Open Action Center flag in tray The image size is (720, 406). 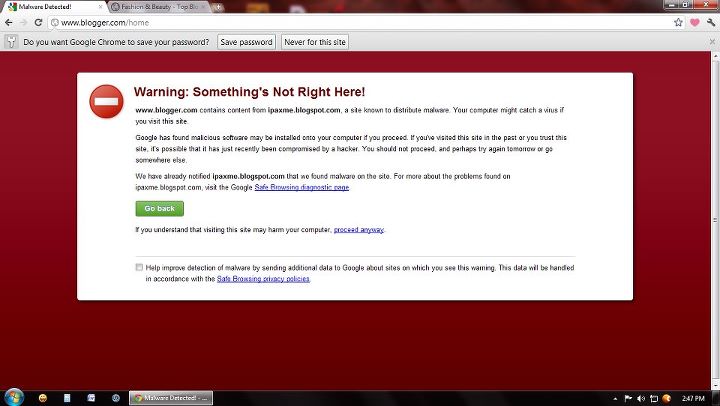[x=628, y=398]
